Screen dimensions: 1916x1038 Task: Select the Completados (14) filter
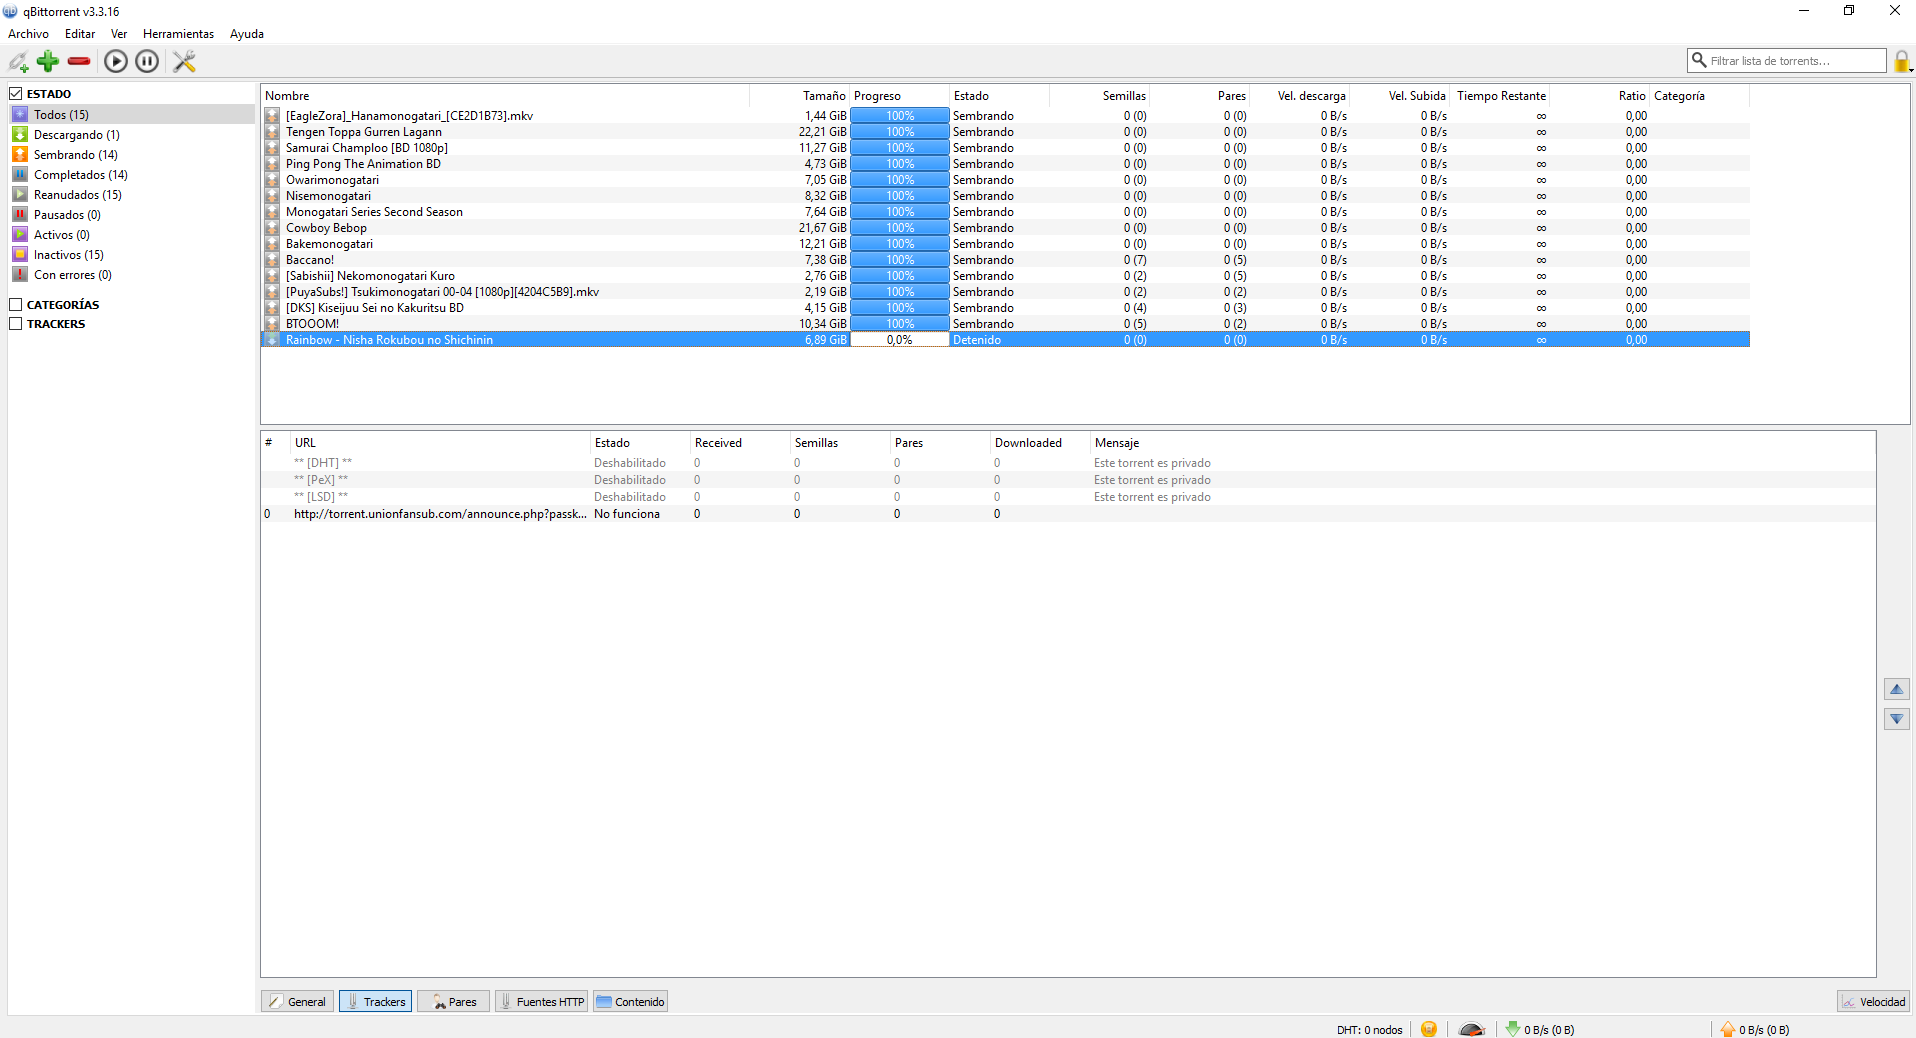[x=131, y=175]
